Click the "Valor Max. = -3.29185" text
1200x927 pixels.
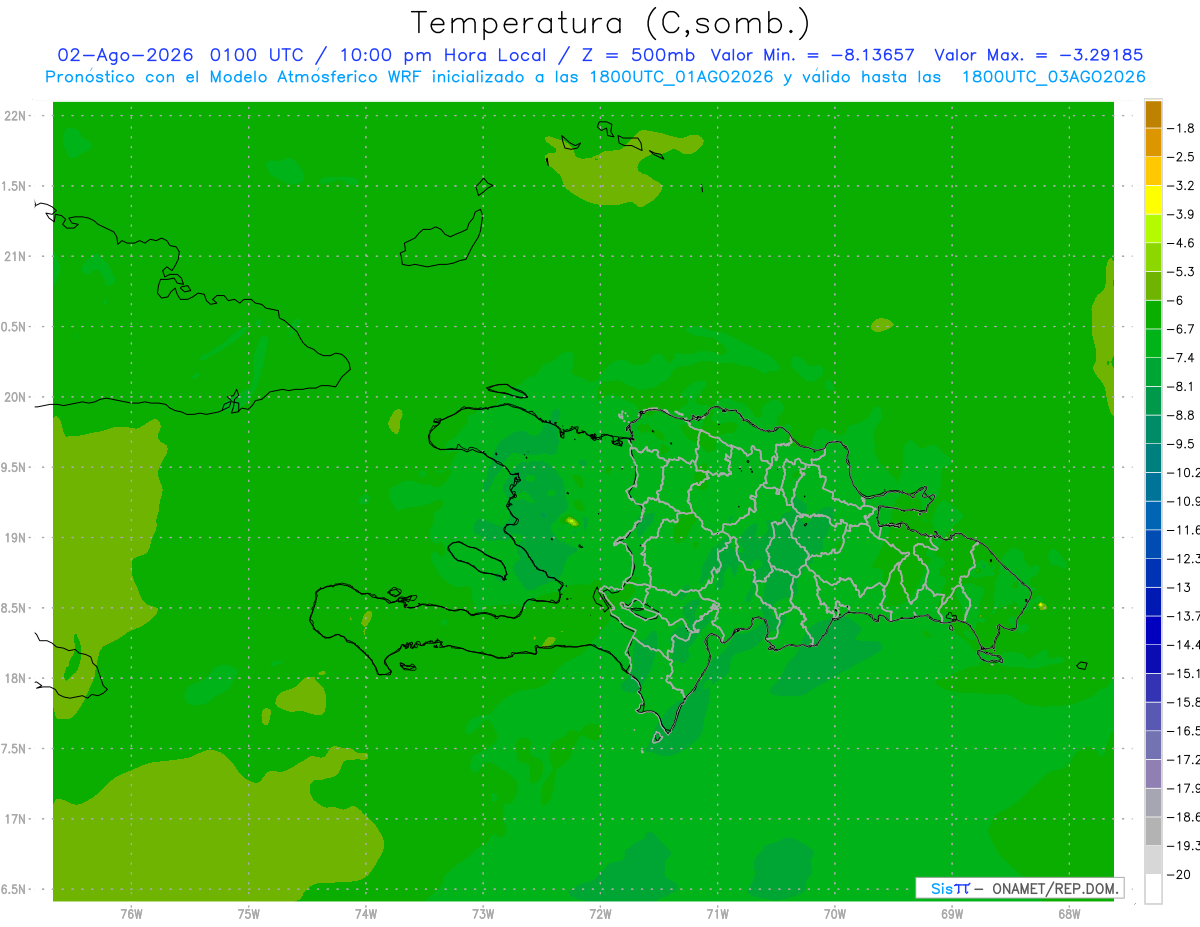1038,55
